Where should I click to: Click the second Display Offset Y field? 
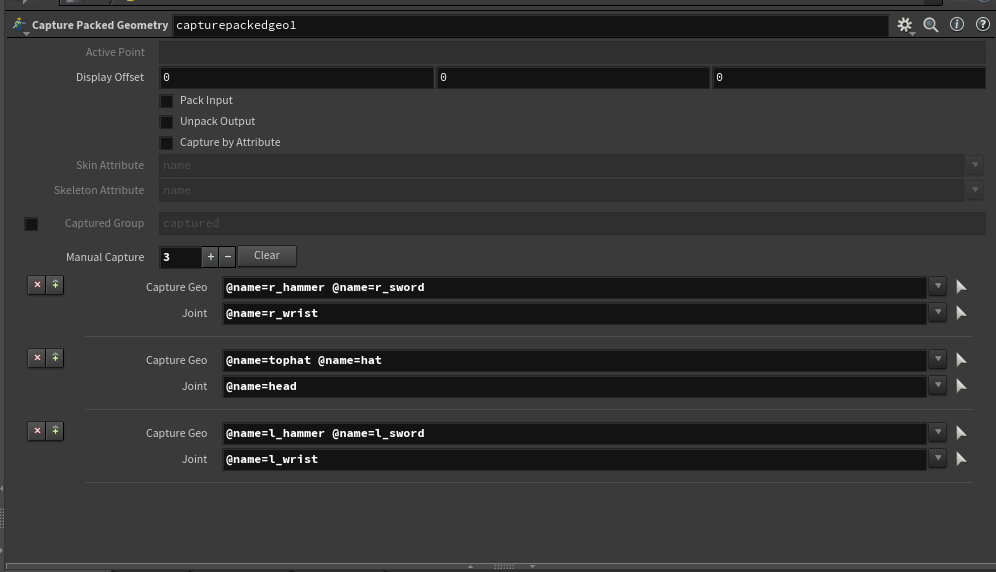[572, 78]
